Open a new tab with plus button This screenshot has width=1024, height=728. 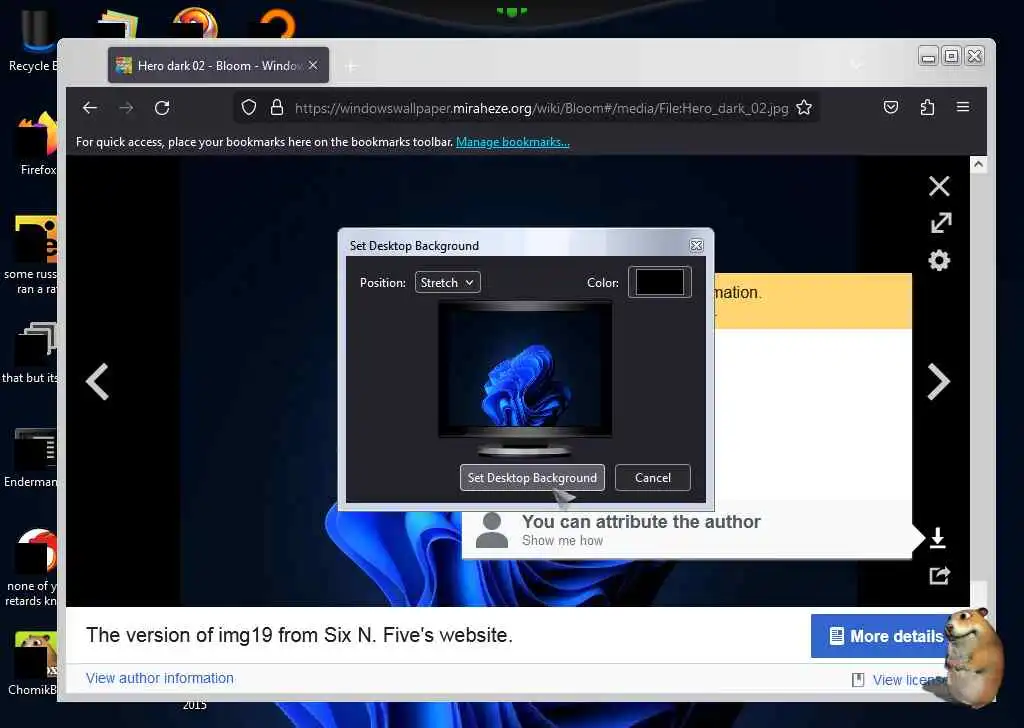pyautogui.click(x=351, y=66)
